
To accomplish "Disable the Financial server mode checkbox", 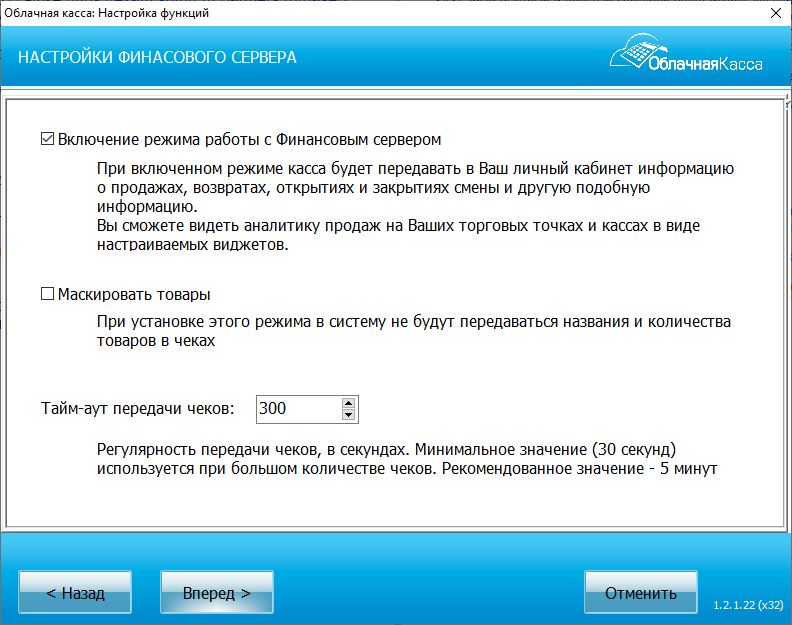I will click(47, 139).
